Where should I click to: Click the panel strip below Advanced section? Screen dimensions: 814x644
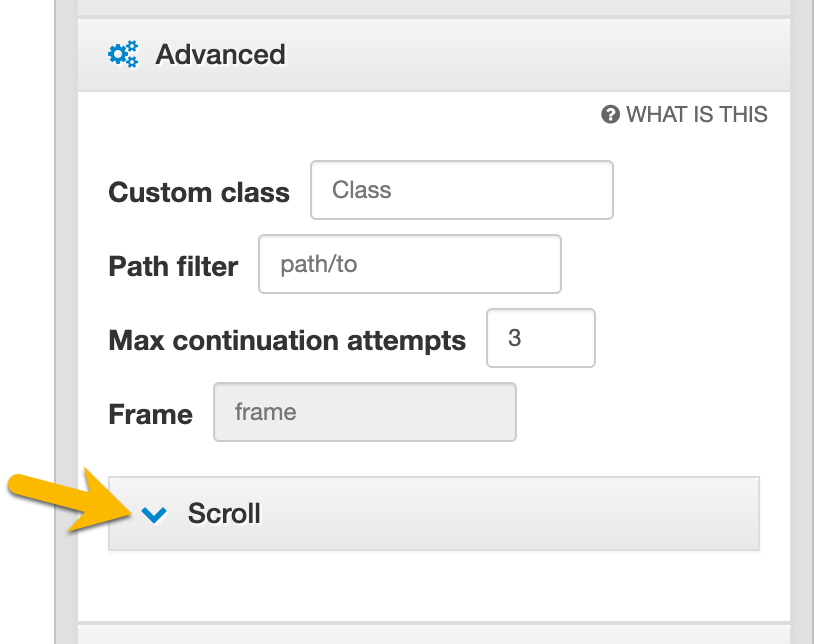[x=433, y=634]
